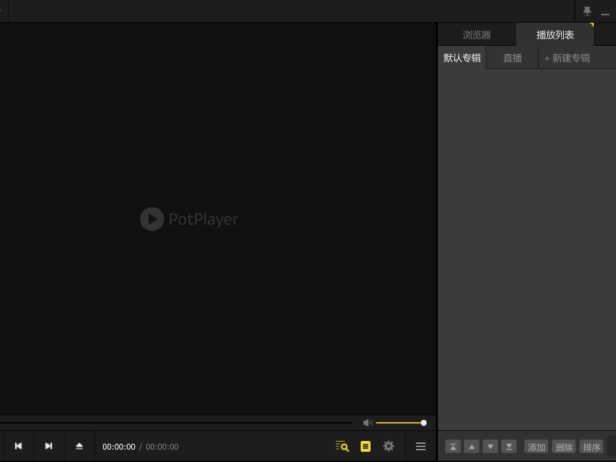The width and height of the screenshot is (616, 462).
Task: Move playlist item up one position
Action: pos(471,446)
